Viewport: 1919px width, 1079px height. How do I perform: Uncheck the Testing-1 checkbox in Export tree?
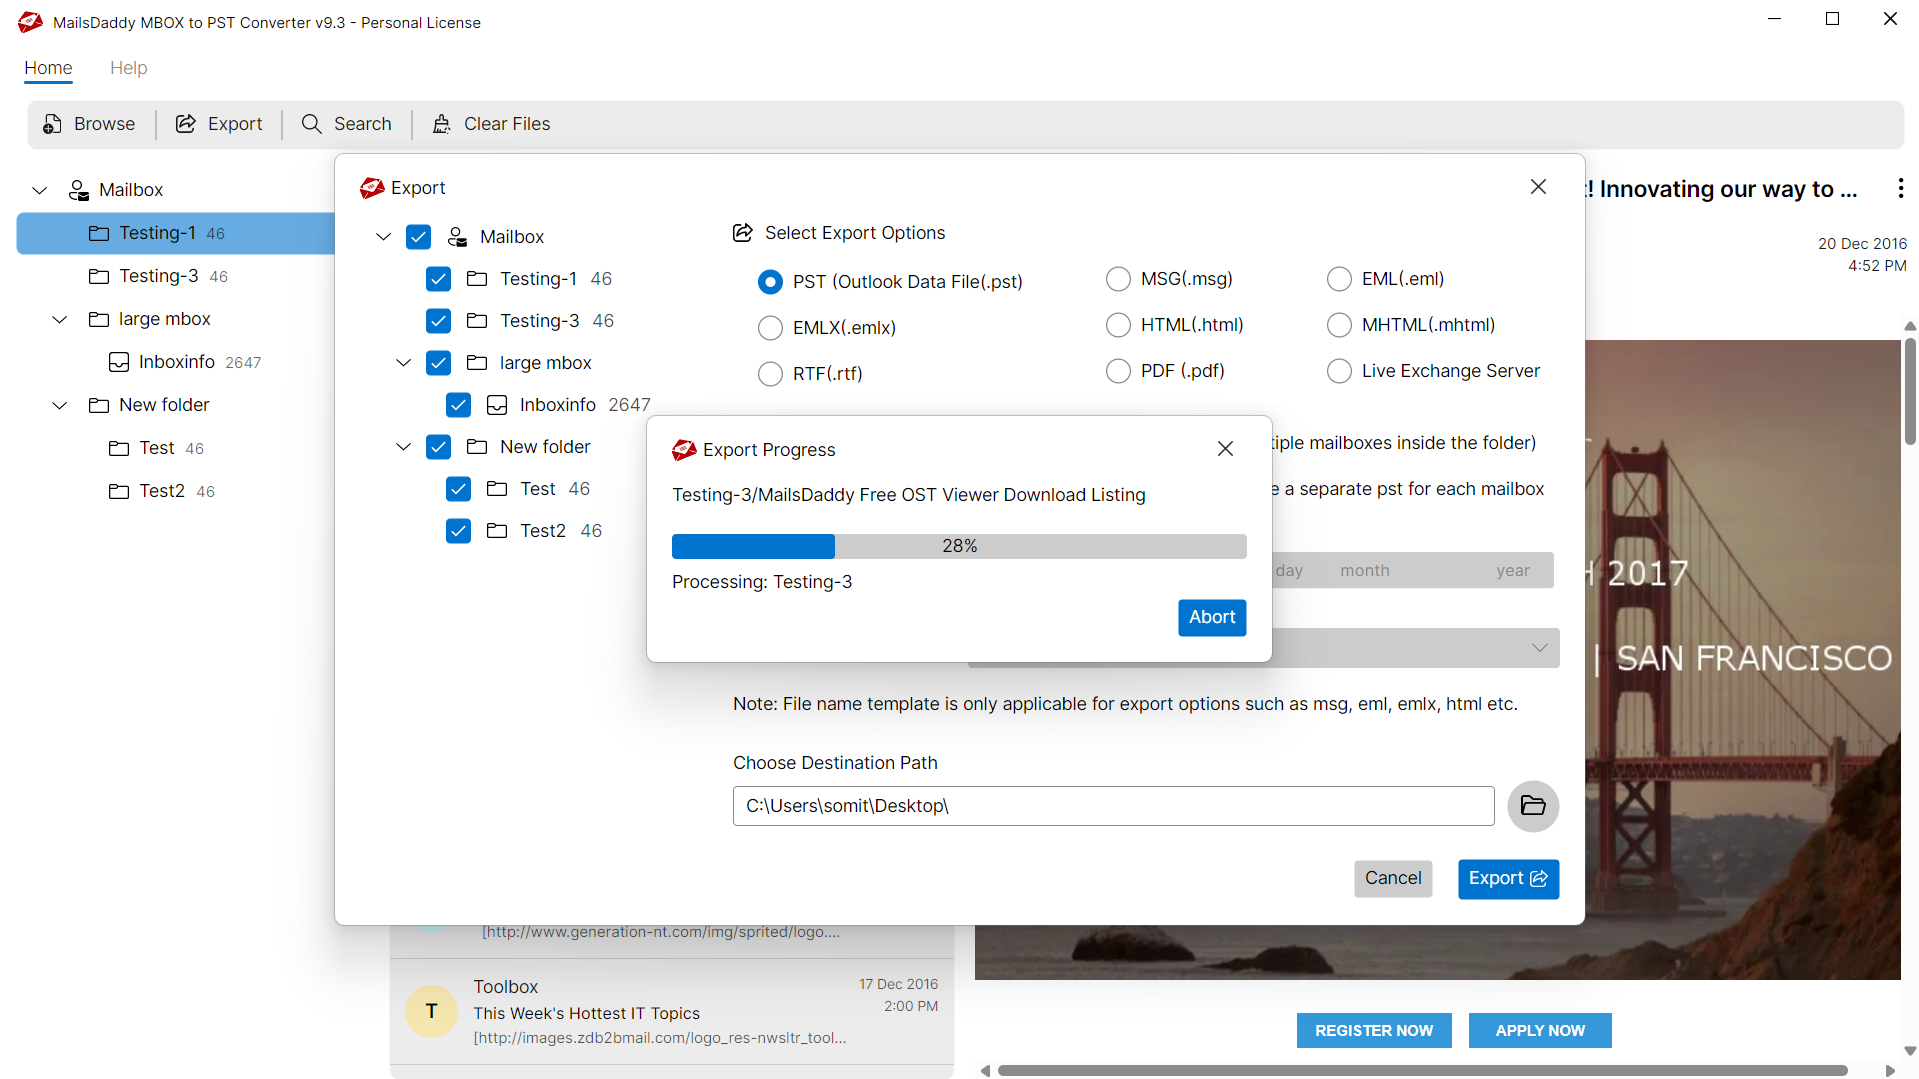[x=438, y=279]
